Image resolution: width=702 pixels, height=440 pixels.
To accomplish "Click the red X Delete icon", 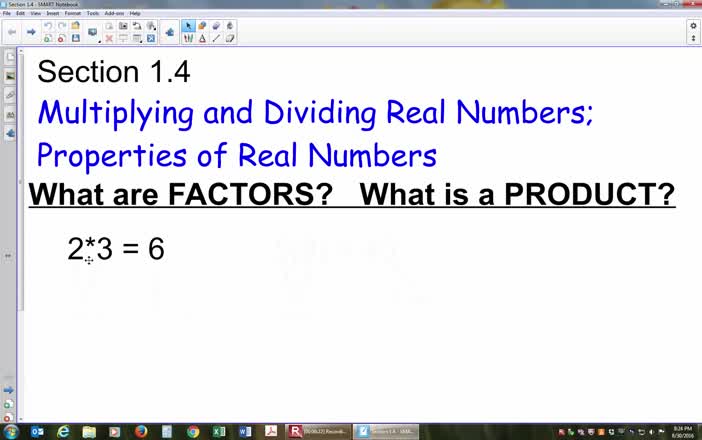I will click(x=109, y=38).
